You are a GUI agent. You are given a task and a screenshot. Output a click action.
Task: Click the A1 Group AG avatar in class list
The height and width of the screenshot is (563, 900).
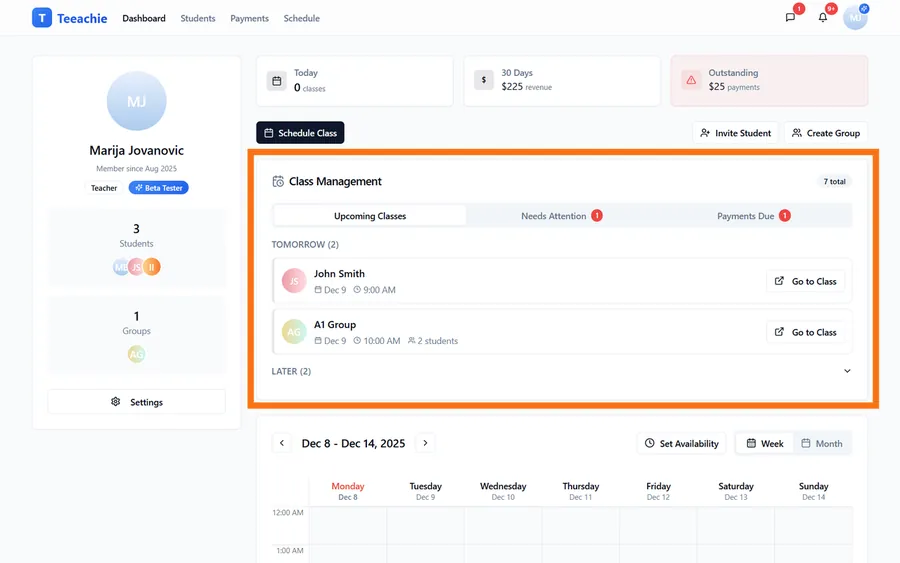click(294, 332)
